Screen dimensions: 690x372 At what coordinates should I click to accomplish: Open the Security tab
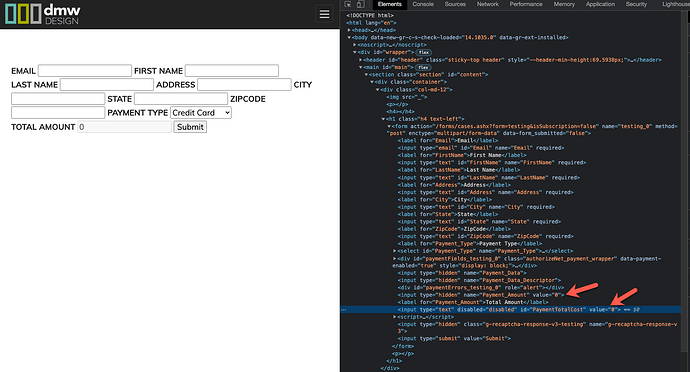point(636,4)
